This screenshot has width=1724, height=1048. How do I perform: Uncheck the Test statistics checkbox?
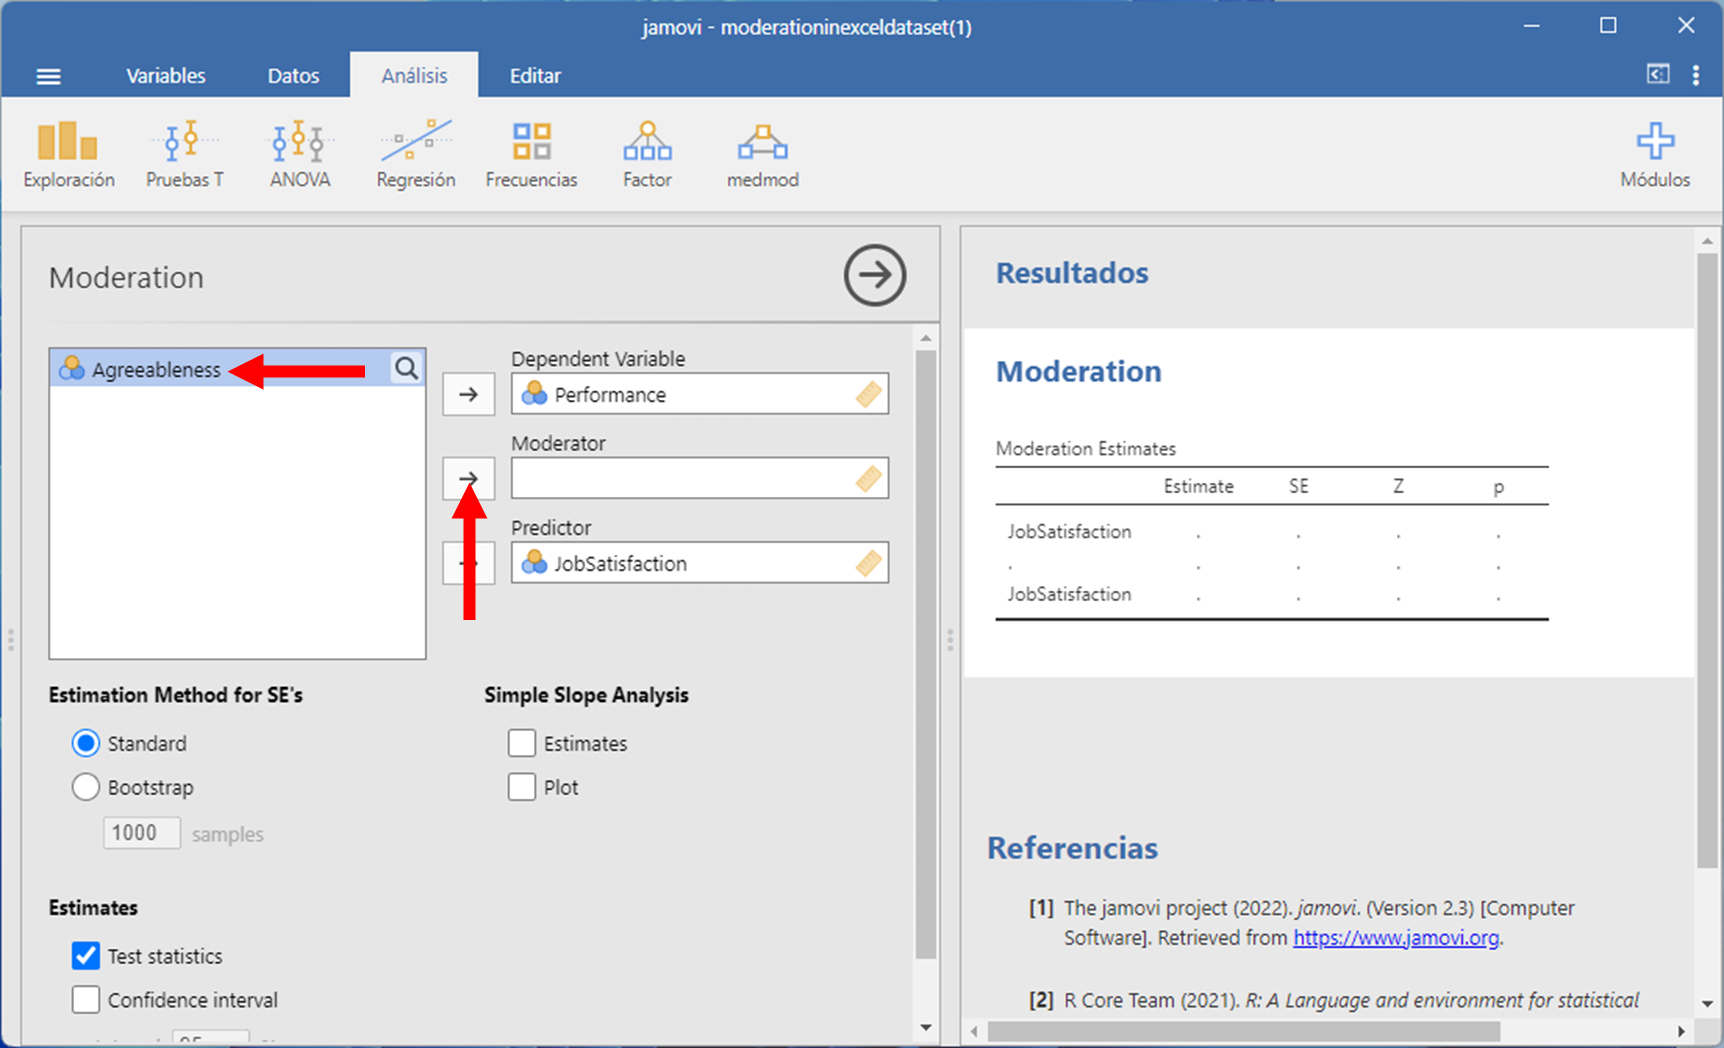86,956
